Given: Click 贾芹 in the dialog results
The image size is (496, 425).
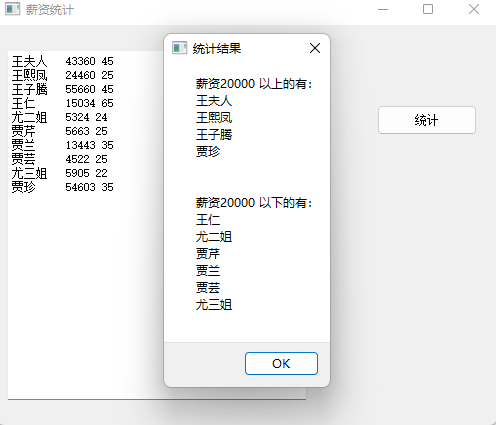Looking at the screenshot, I should [208, 254].
